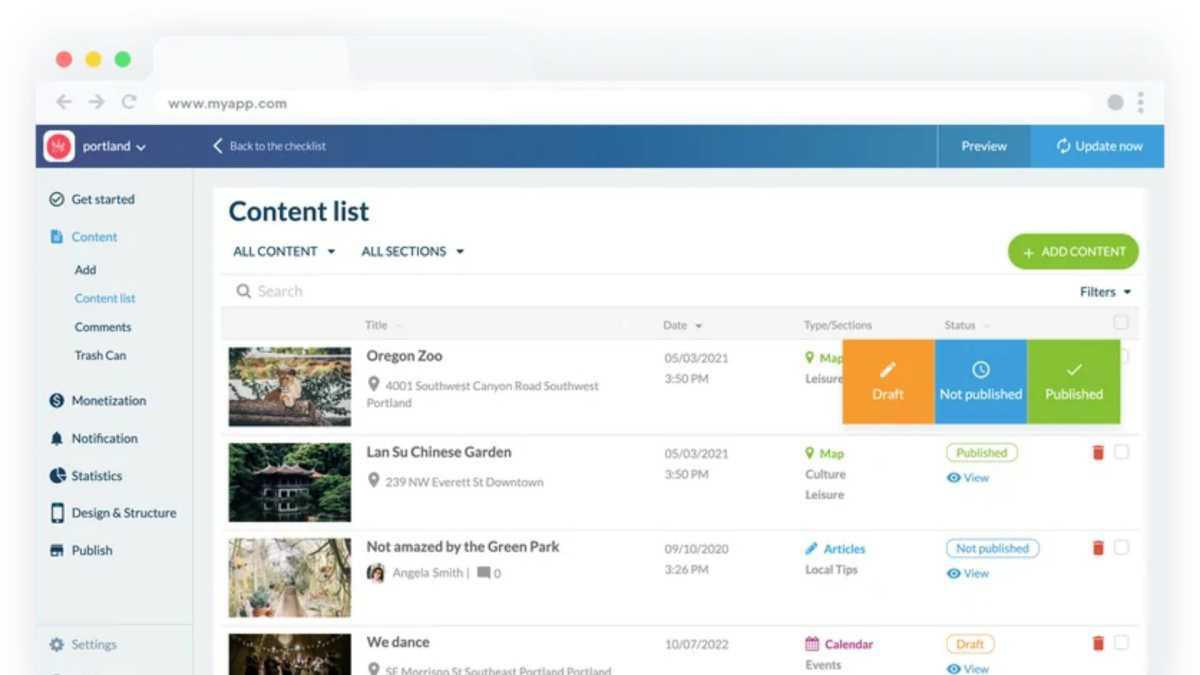Open Statistics pie chart icon
The image size is (1200, 675).
[x=57, y=476]
